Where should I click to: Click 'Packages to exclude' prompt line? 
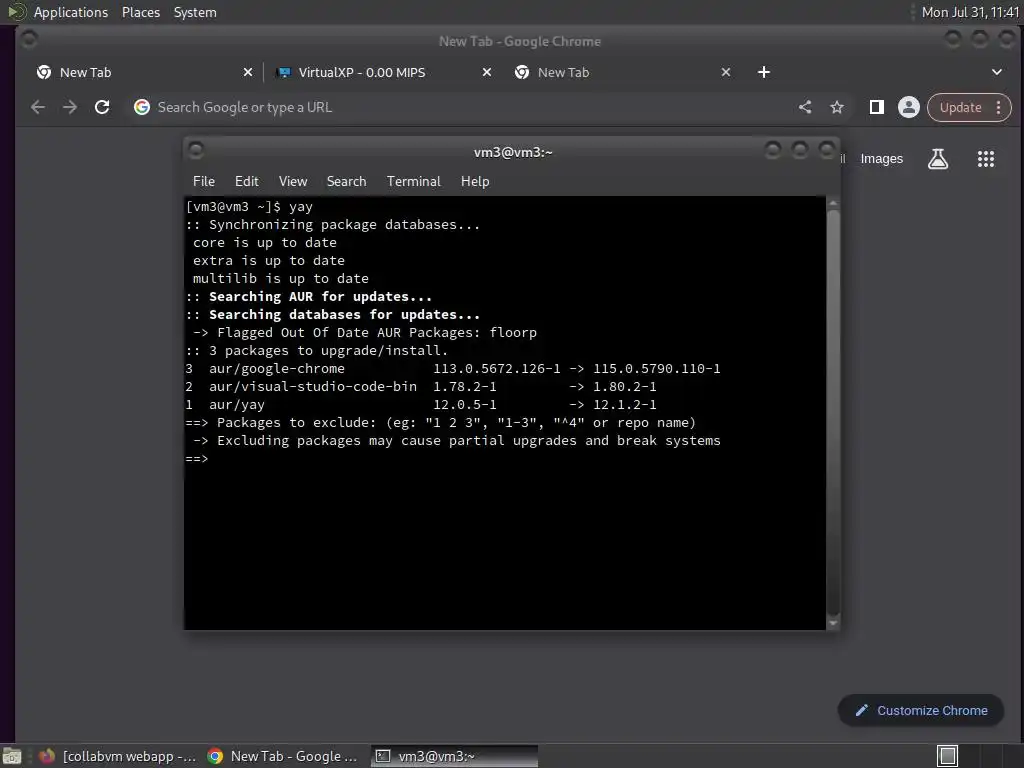click(x=440, y=423)
